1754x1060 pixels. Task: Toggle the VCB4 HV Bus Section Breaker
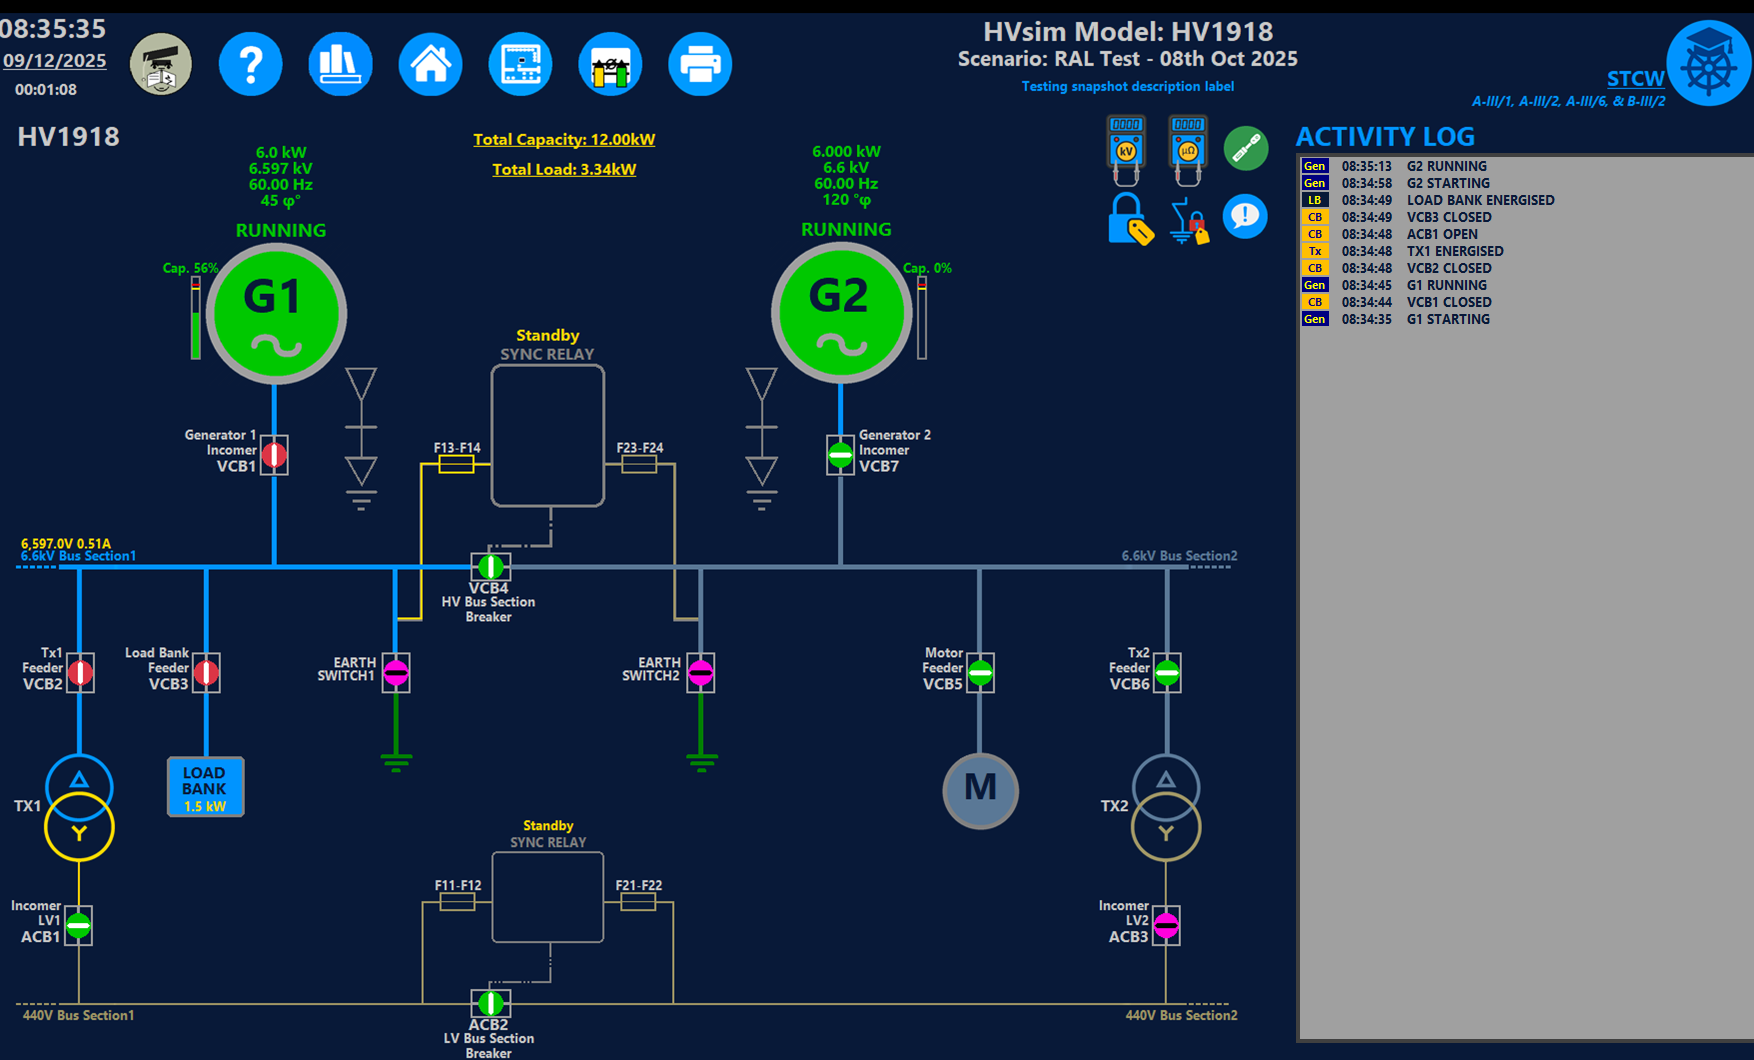click(x=490, y=567)
